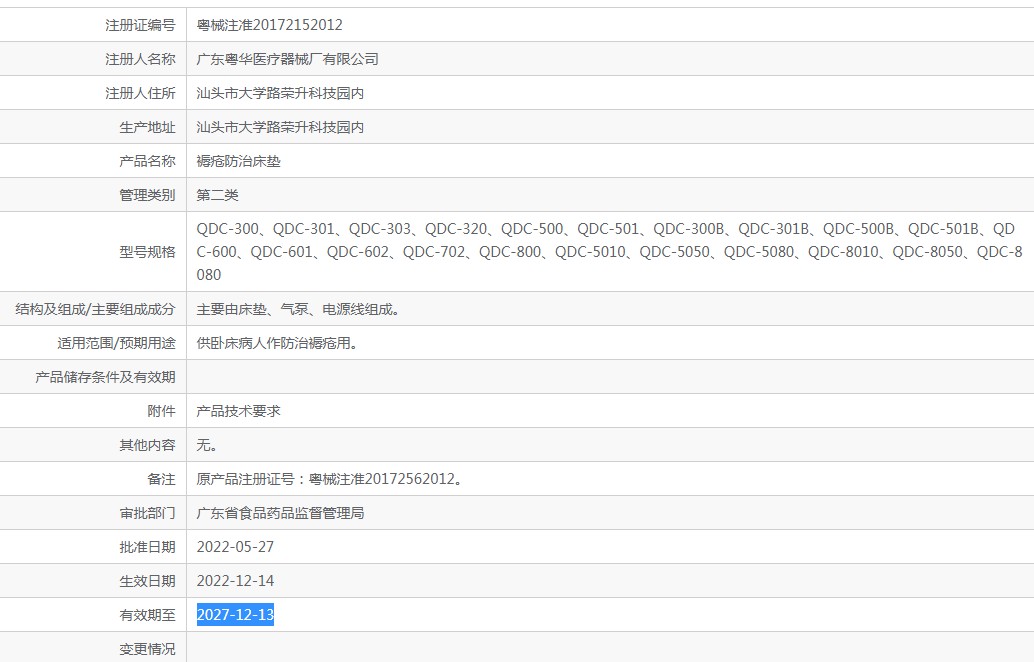Click highlighted expiry date 2027-12-13
Viewport: 1034px width, 662px height.
[x=235, y=615]
